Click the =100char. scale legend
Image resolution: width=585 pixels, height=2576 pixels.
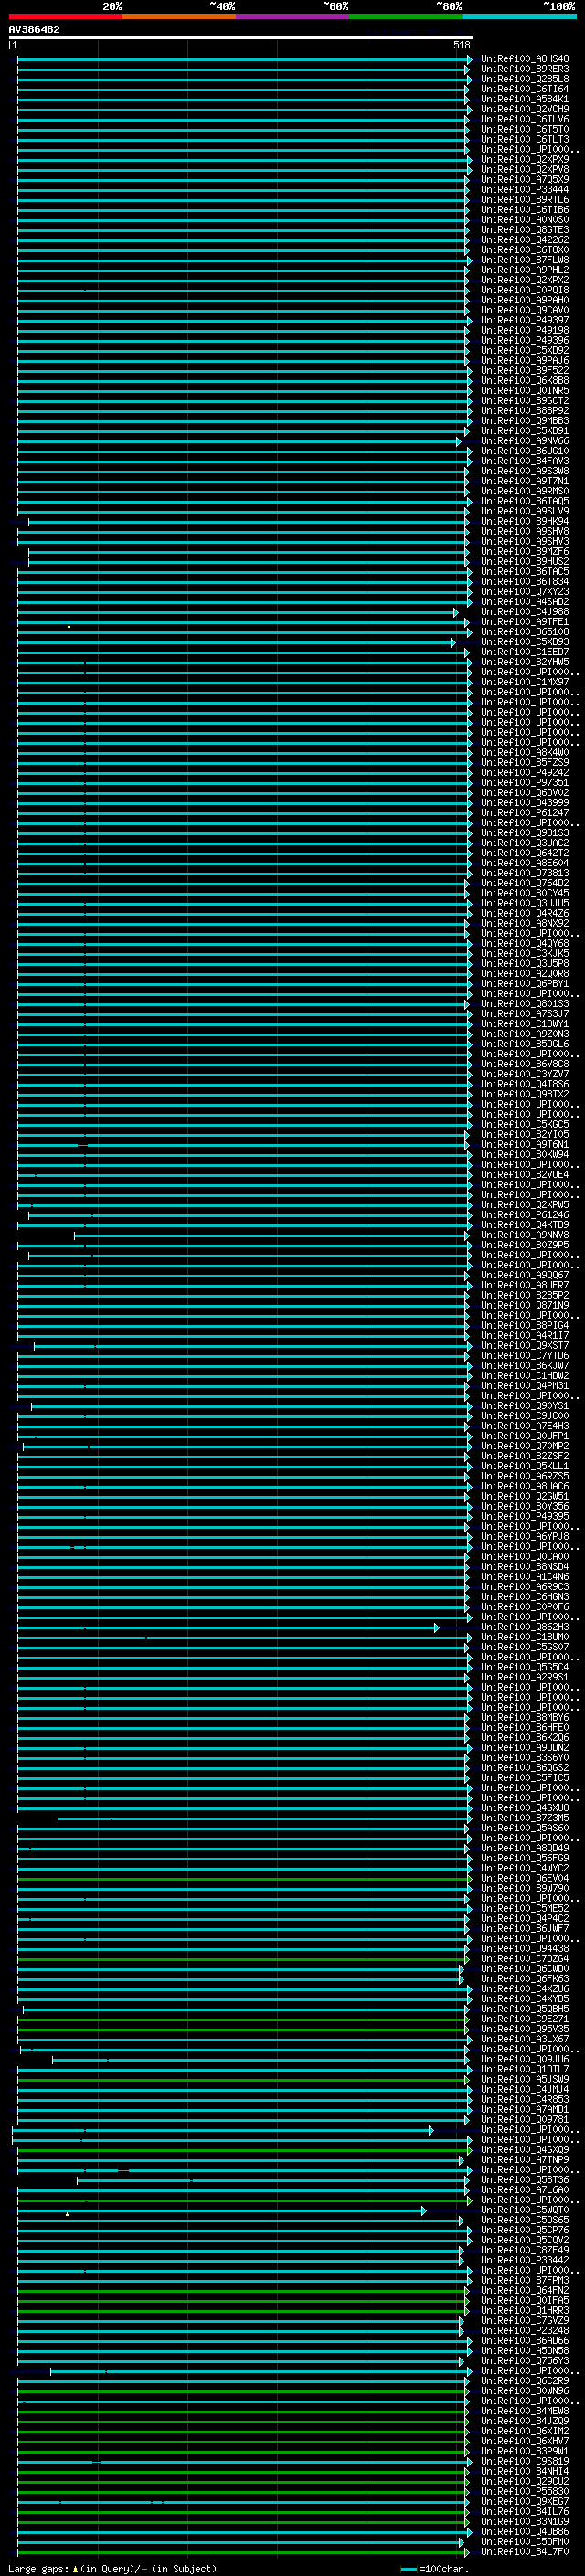[x=435, y=2568]
